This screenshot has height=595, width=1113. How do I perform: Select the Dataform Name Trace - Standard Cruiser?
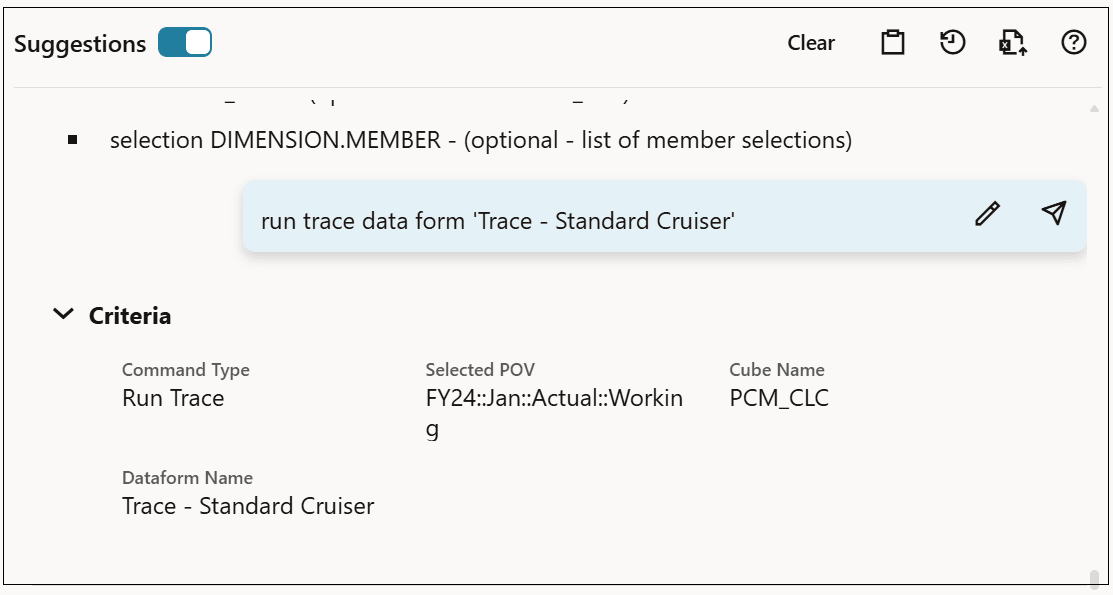coord(246,506)
